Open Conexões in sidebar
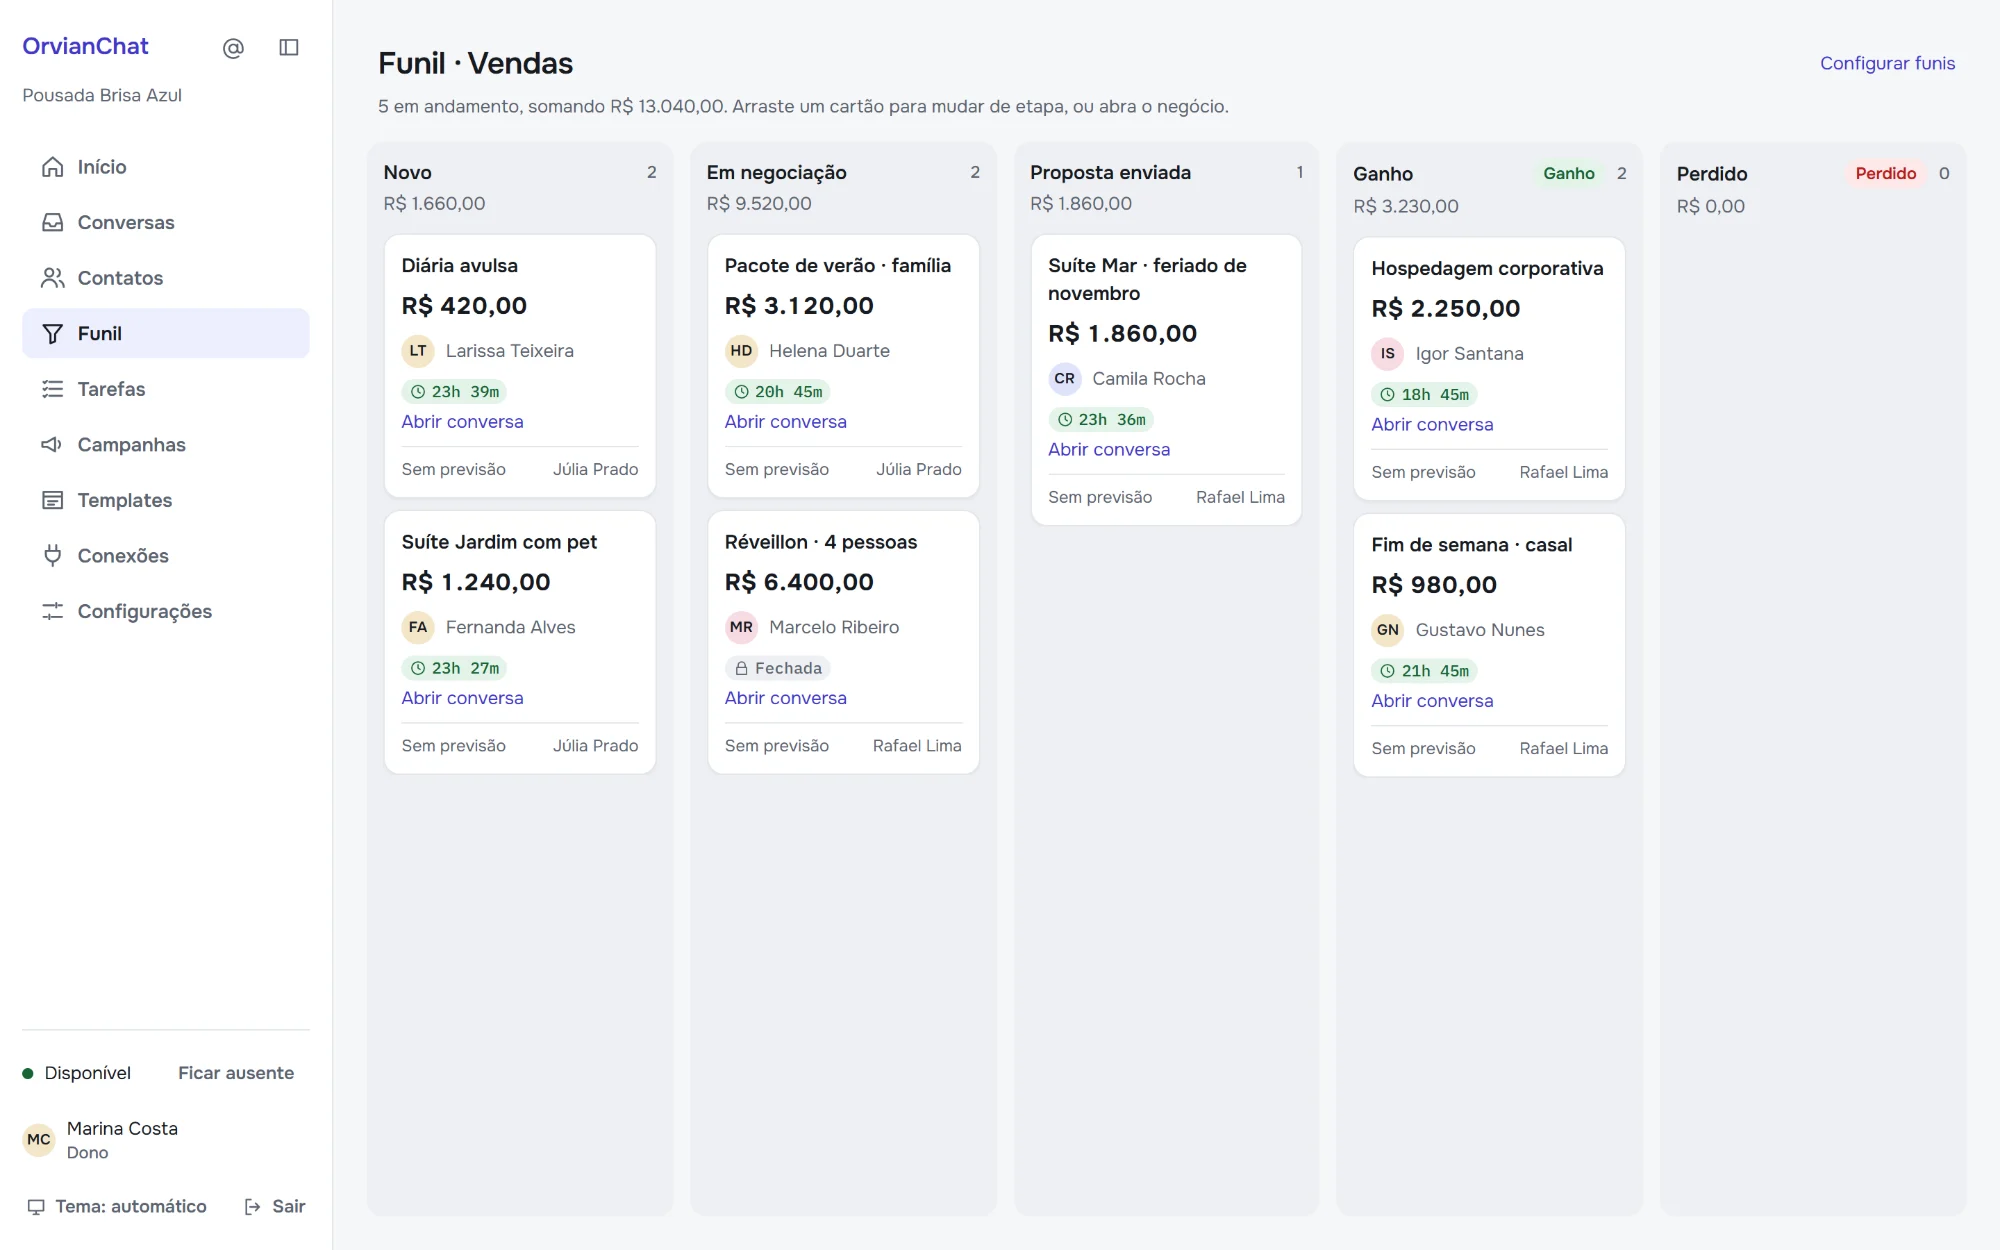The width and height of the screenshot is (2000, 1250). tap(166, 555)
